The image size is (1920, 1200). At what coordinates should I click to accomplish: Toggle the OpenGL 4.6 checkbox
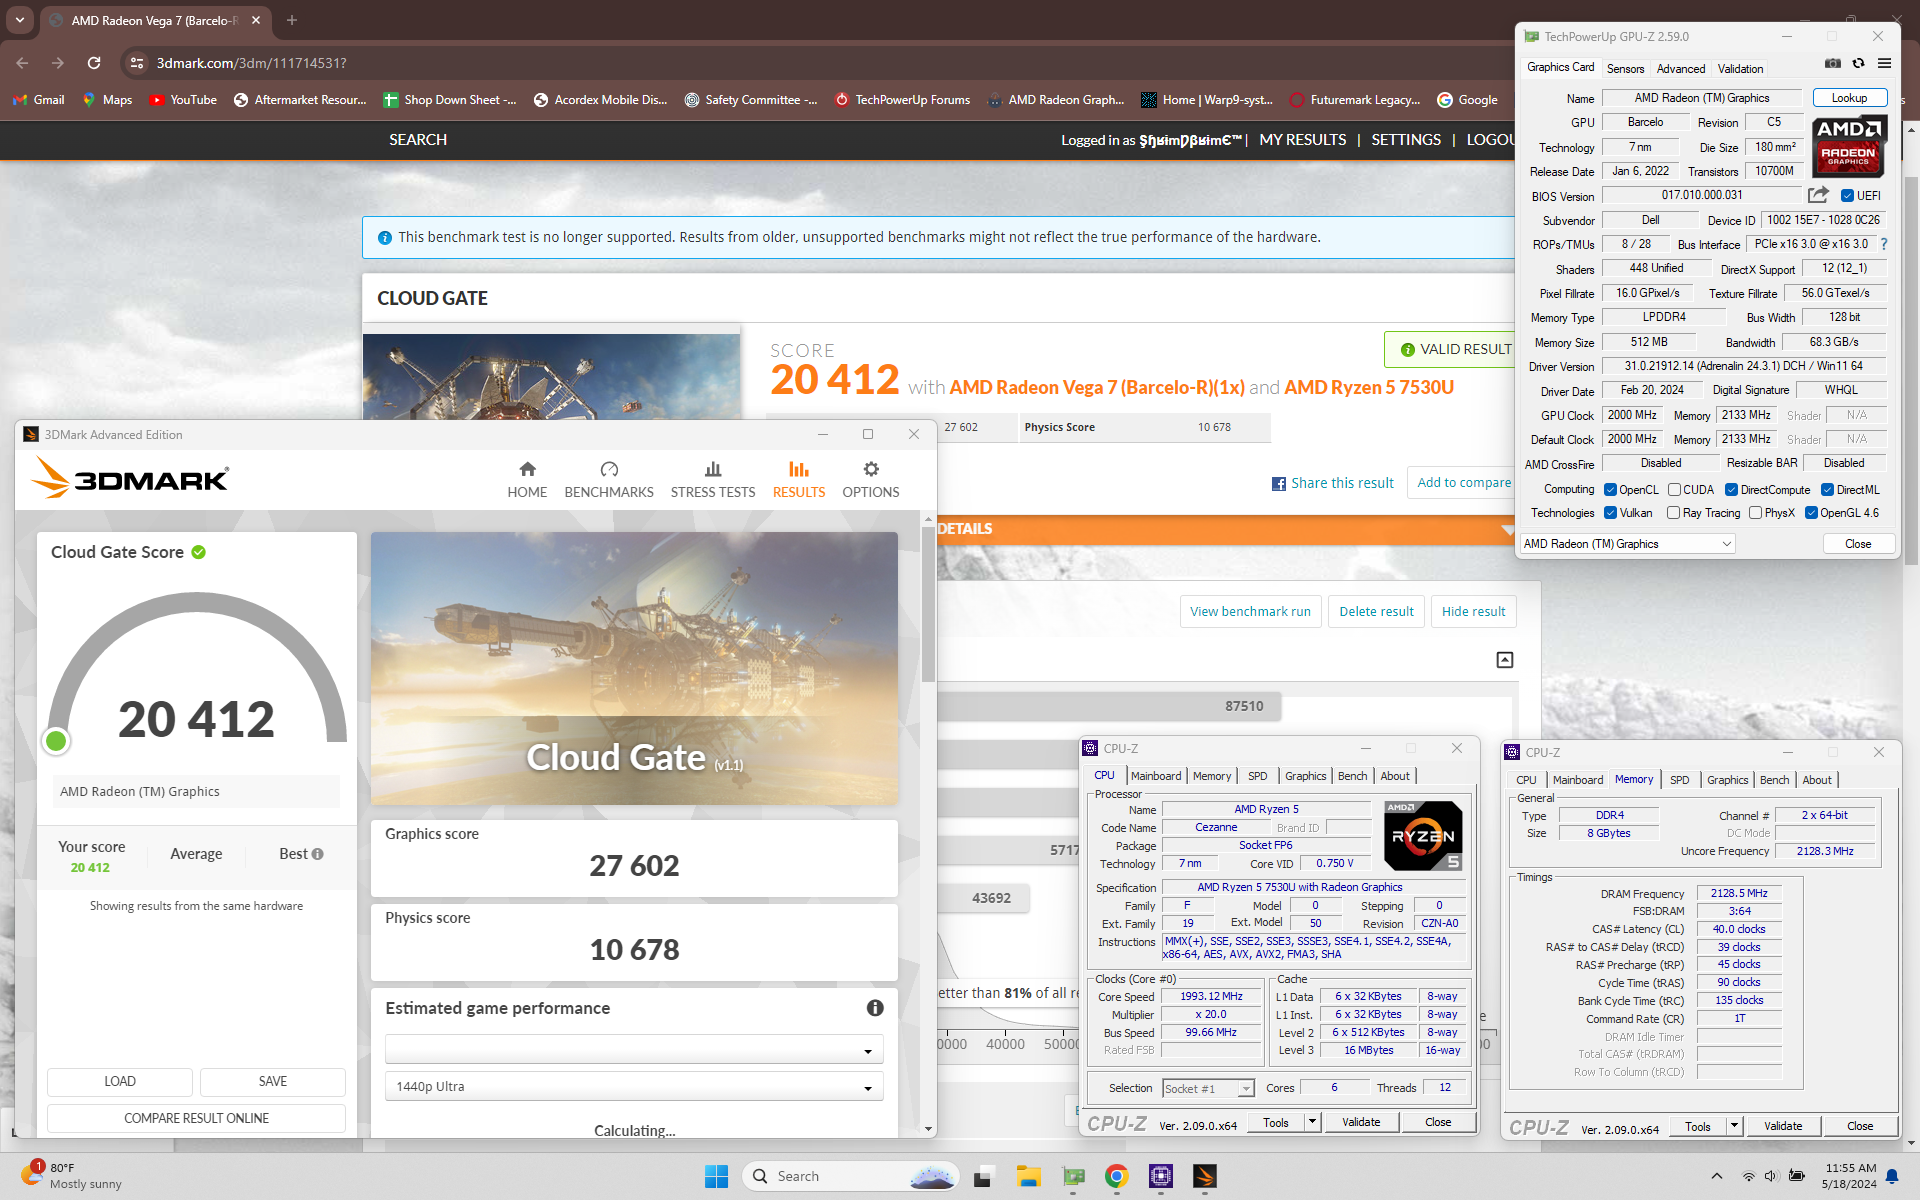(1811, 513)
